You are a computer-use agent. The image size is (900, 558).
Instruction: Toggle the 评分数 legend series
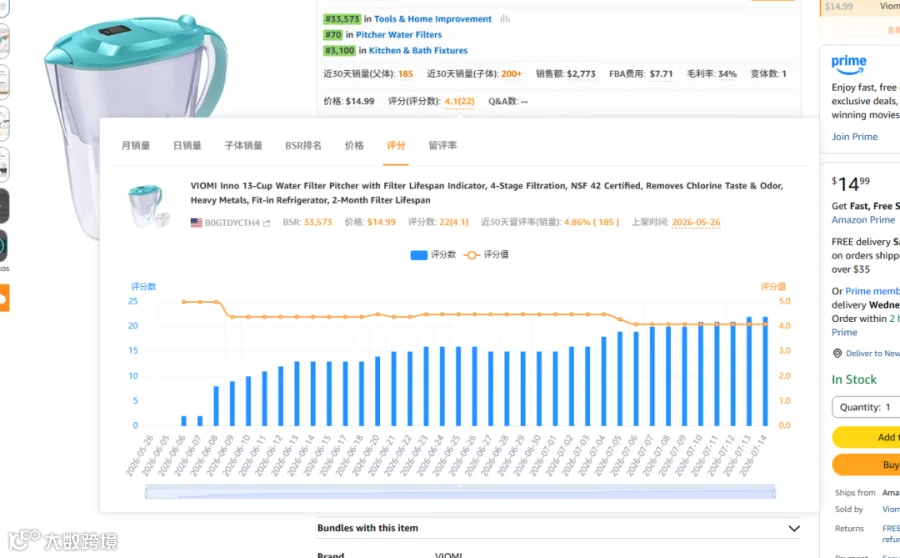pos(433,255)
